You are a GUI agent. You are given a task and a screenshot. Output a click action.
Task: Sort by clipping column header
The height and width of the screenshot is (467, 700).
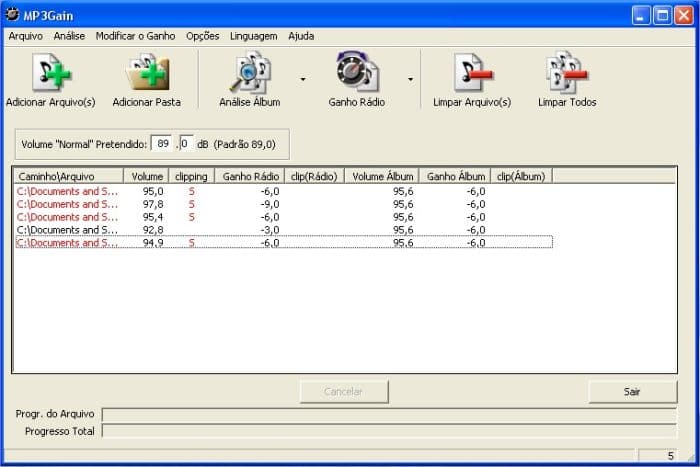click(192, 176)
